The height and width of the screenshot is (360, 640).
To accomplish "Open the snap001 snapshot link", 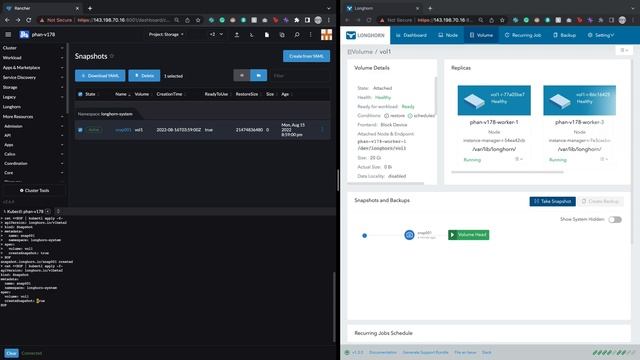I will pyautogui.click(x=123, y=130).
